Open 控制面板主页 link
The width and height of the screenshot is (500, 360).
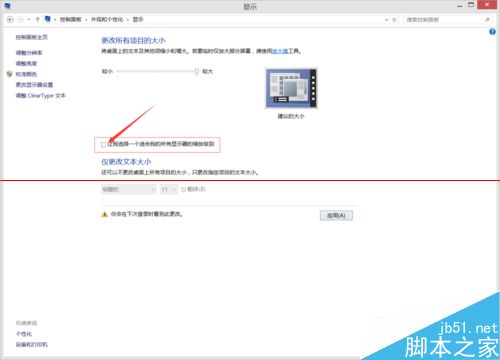pyautogui.click(x=32, y=37)
